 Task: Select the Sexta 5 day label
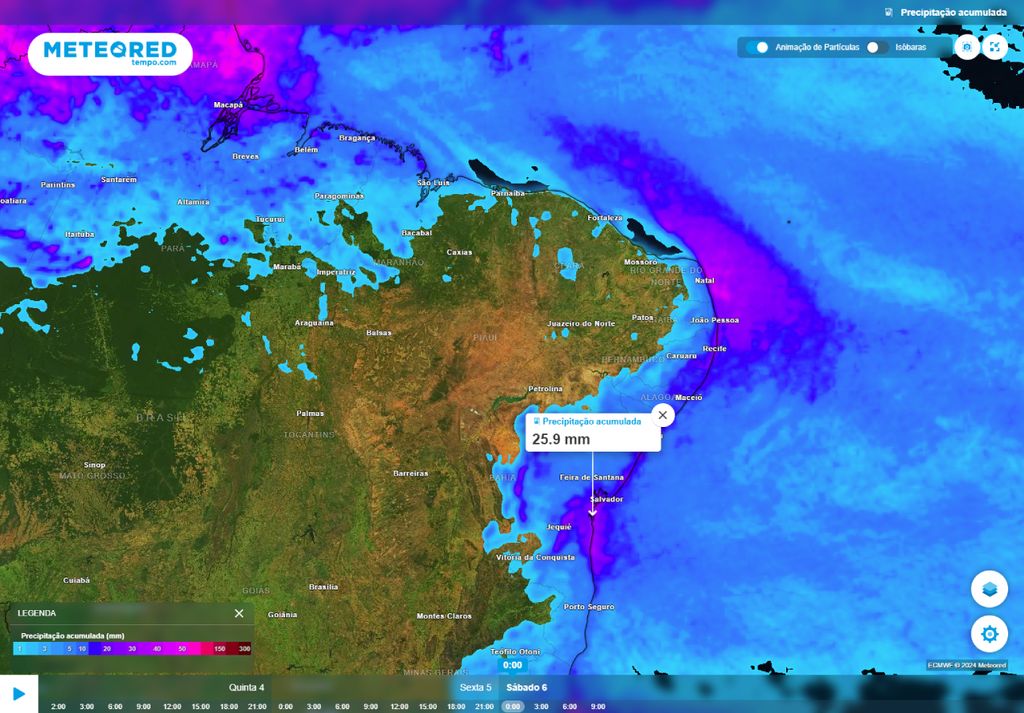(475, 687)
